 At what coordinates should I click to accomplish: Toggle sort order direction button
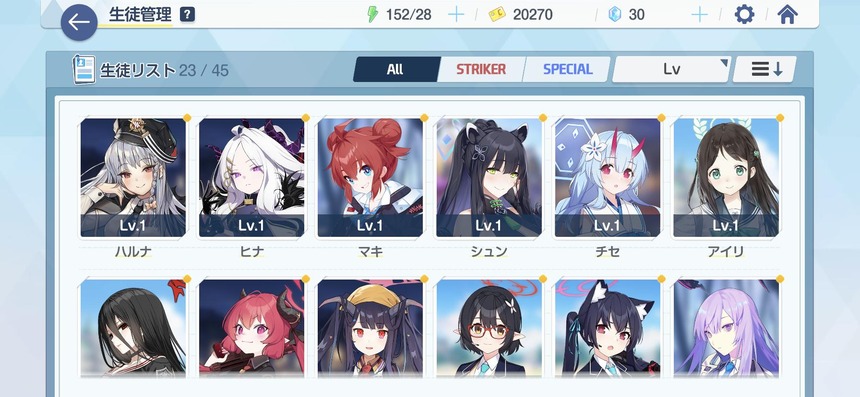coord(765,69)
